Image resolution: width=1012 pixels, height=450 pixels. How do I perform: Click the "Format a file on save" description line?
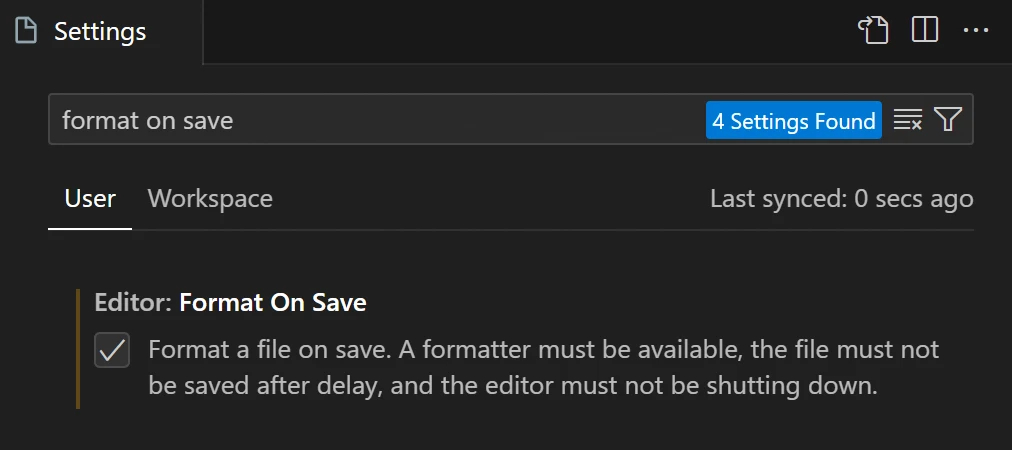click(543, 350)
